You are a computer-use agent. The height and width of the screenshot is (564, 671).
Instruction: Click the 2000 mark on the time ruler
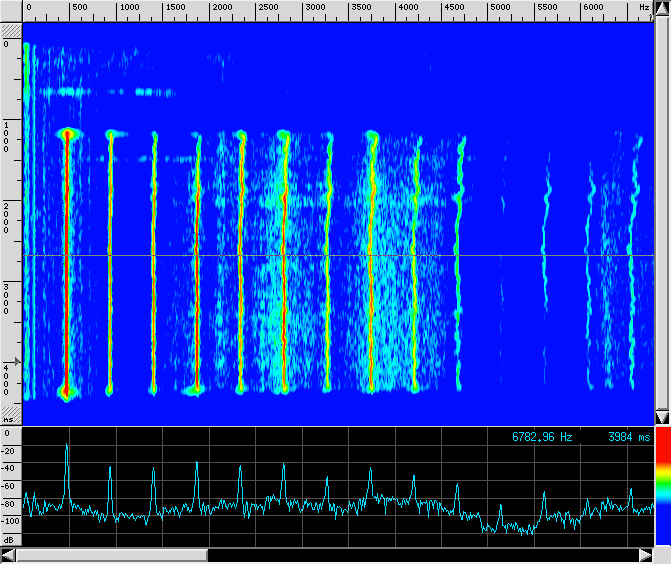click(x=8, y=217)
